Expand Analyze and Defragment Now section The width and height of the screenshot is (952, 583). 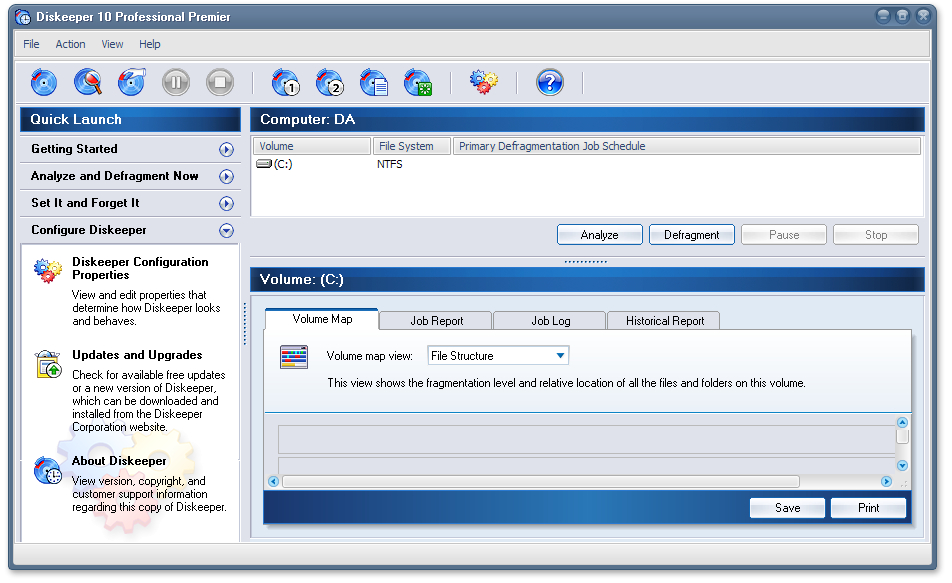[x=226, y=176]
